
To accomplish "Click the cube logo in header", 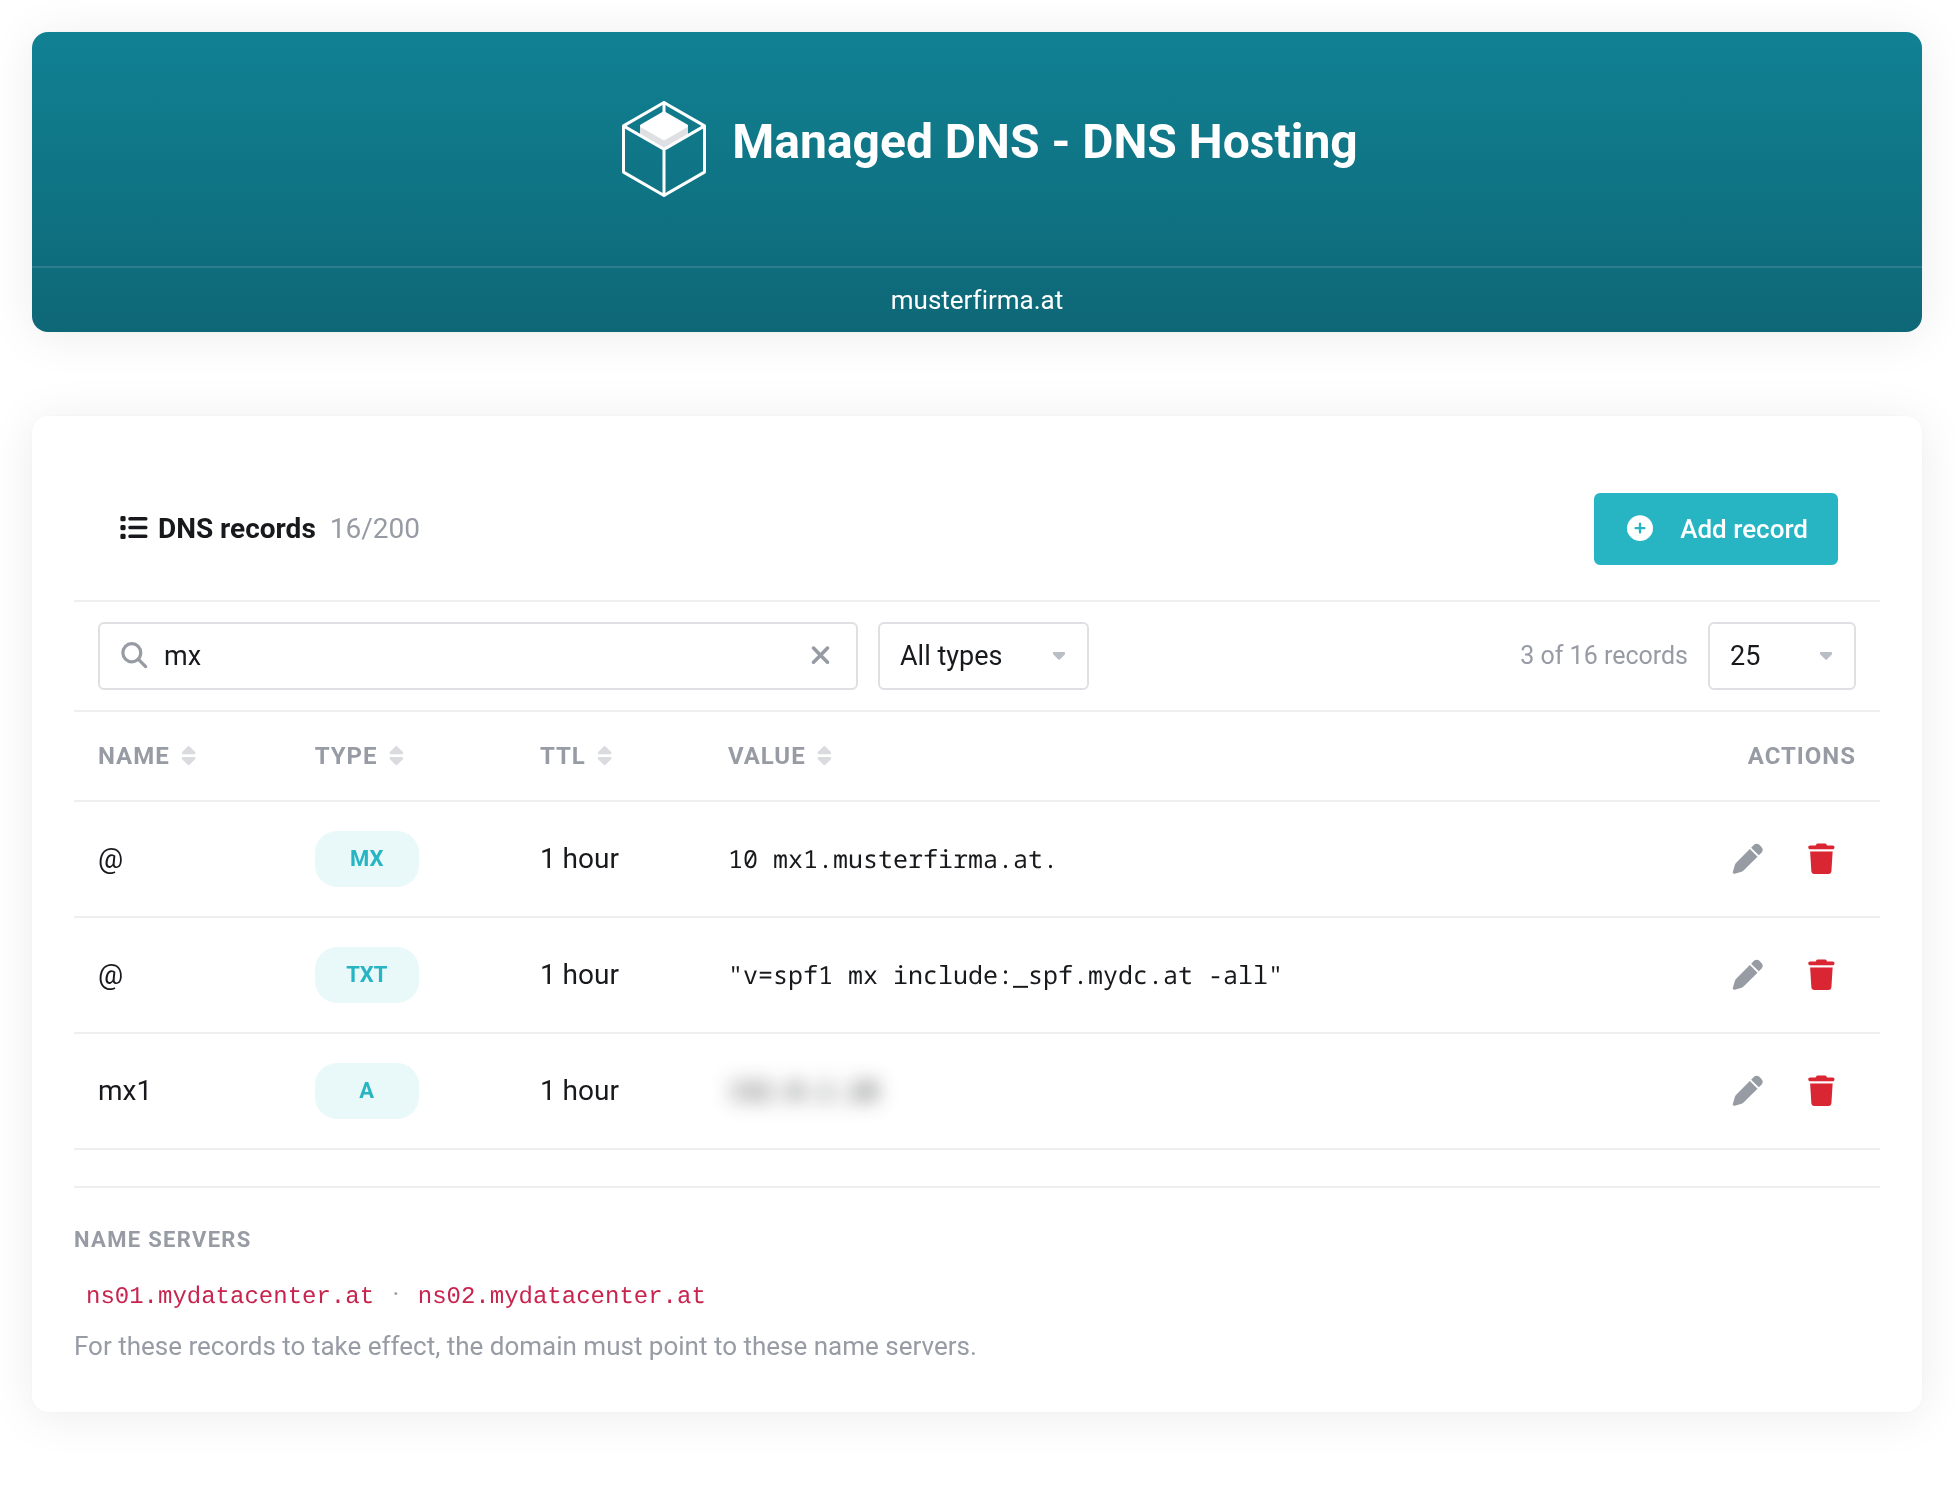I will (x=663, y=148).
